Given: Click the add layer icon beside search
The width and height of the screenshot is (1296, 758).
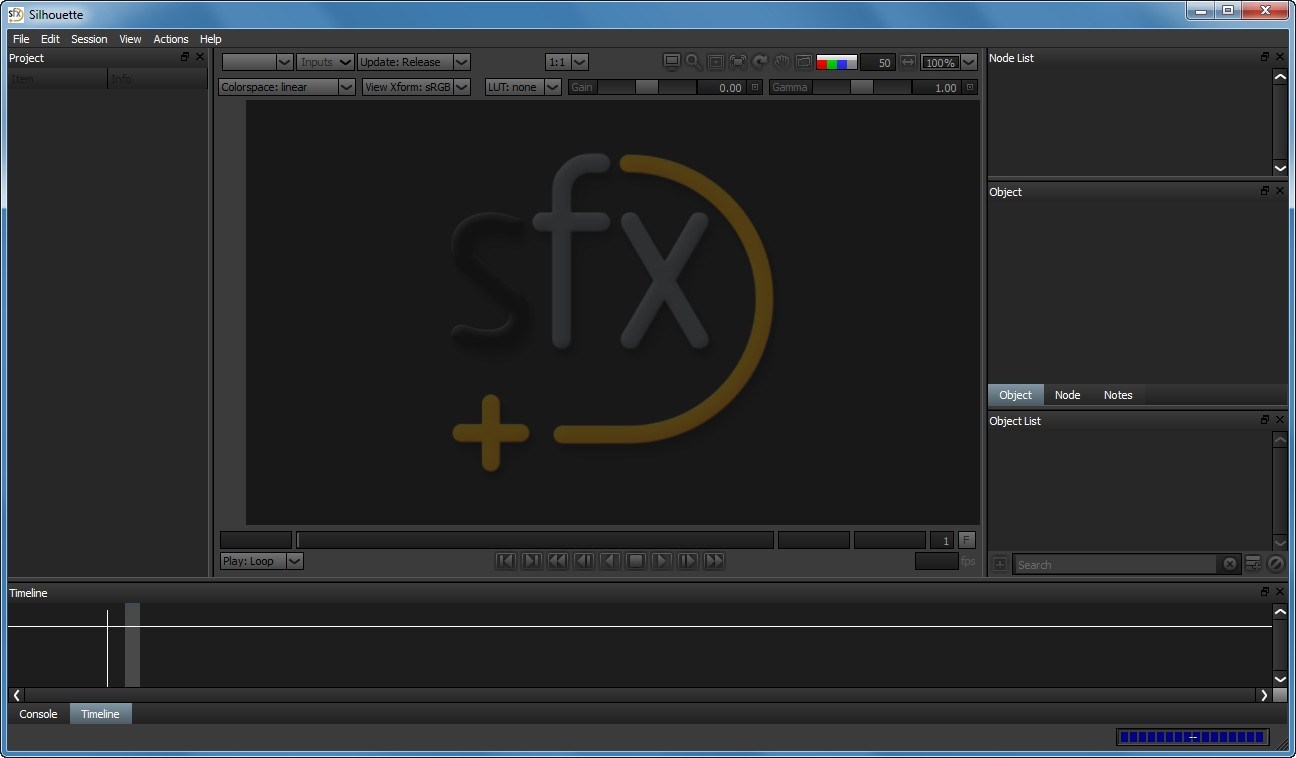Looking at the screenshot, I should (1253, 564).
